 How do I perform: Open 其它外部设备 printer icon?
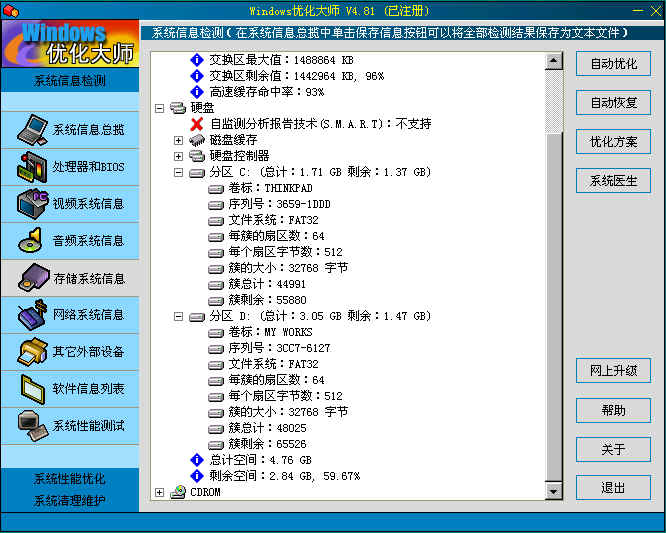pyautogui.click(x=32, y=352)
